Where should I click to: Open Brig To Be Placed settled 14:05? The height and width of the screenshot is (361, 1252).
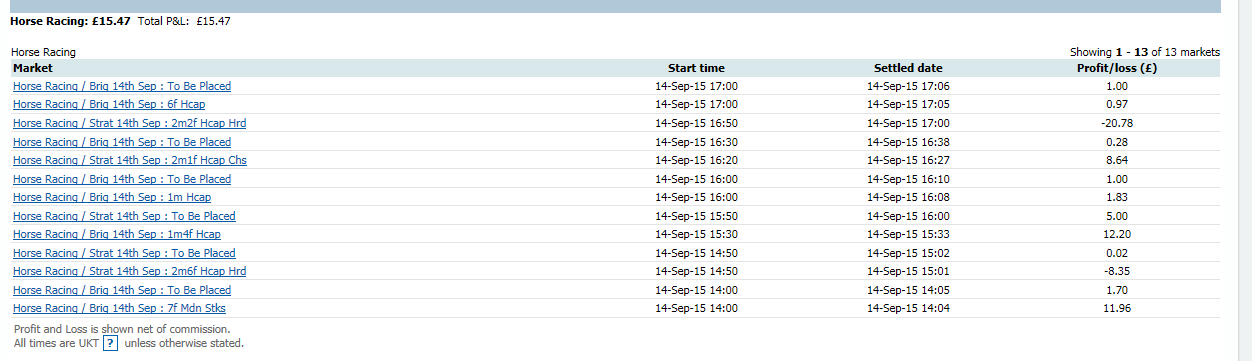click(x=122, y=290)
